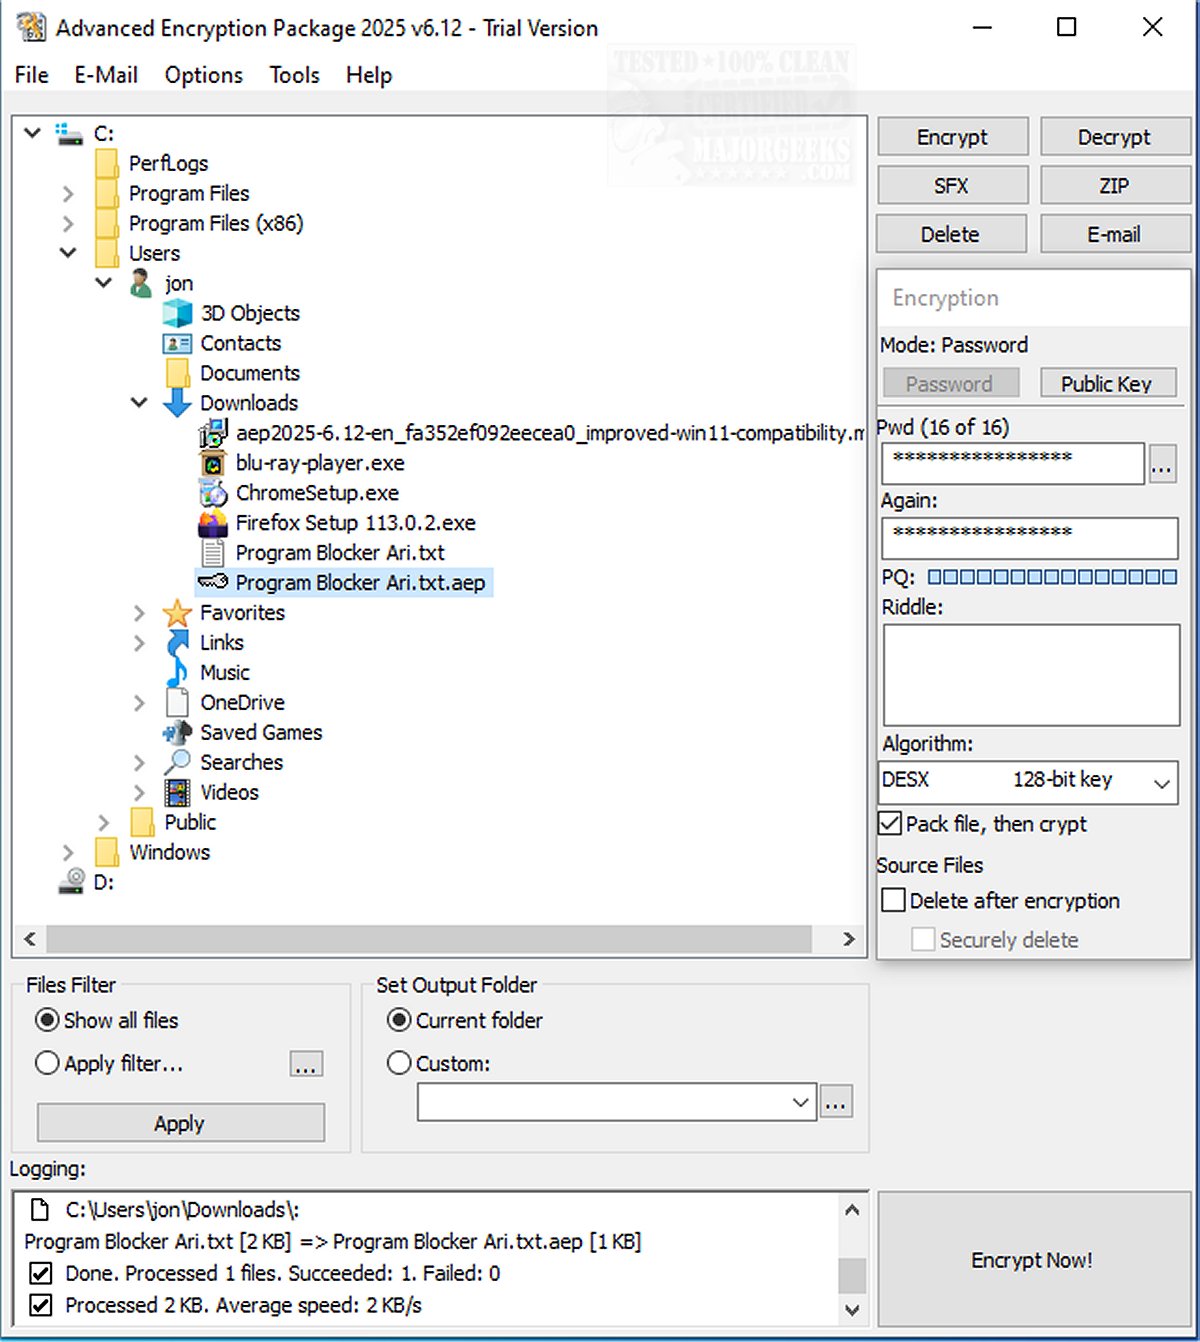Click the Riddle text box
This screenshot has width=1200, height=1342.
click(1031, 675)
